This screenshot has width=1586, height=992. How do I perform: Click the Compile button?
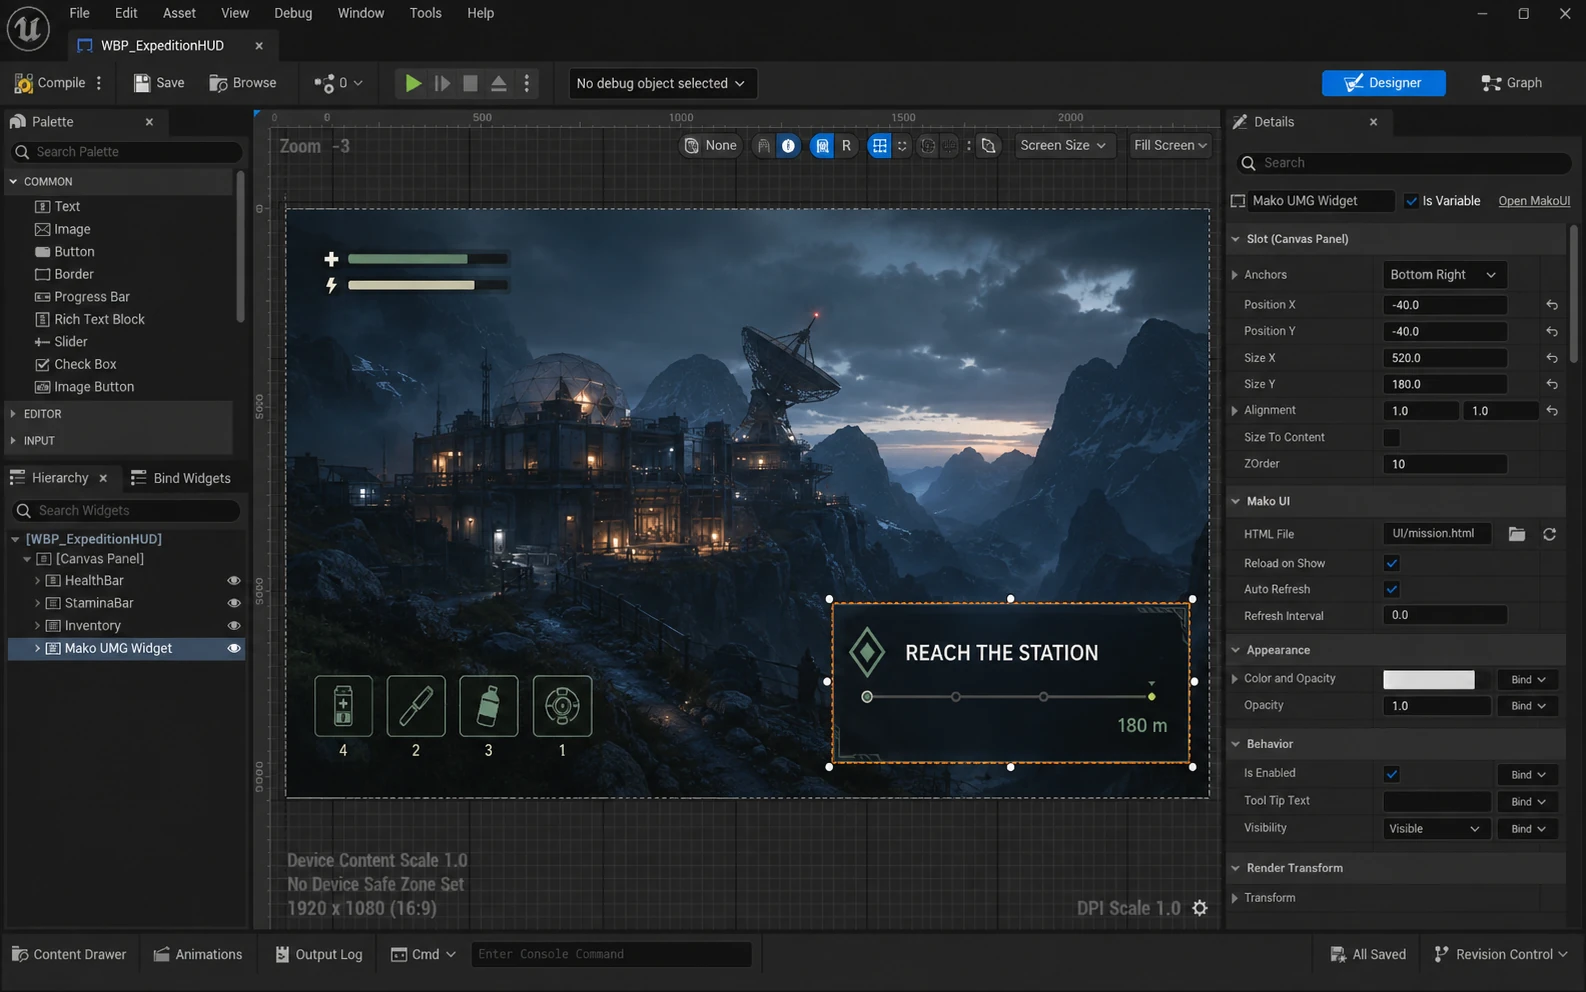[50, 83]
